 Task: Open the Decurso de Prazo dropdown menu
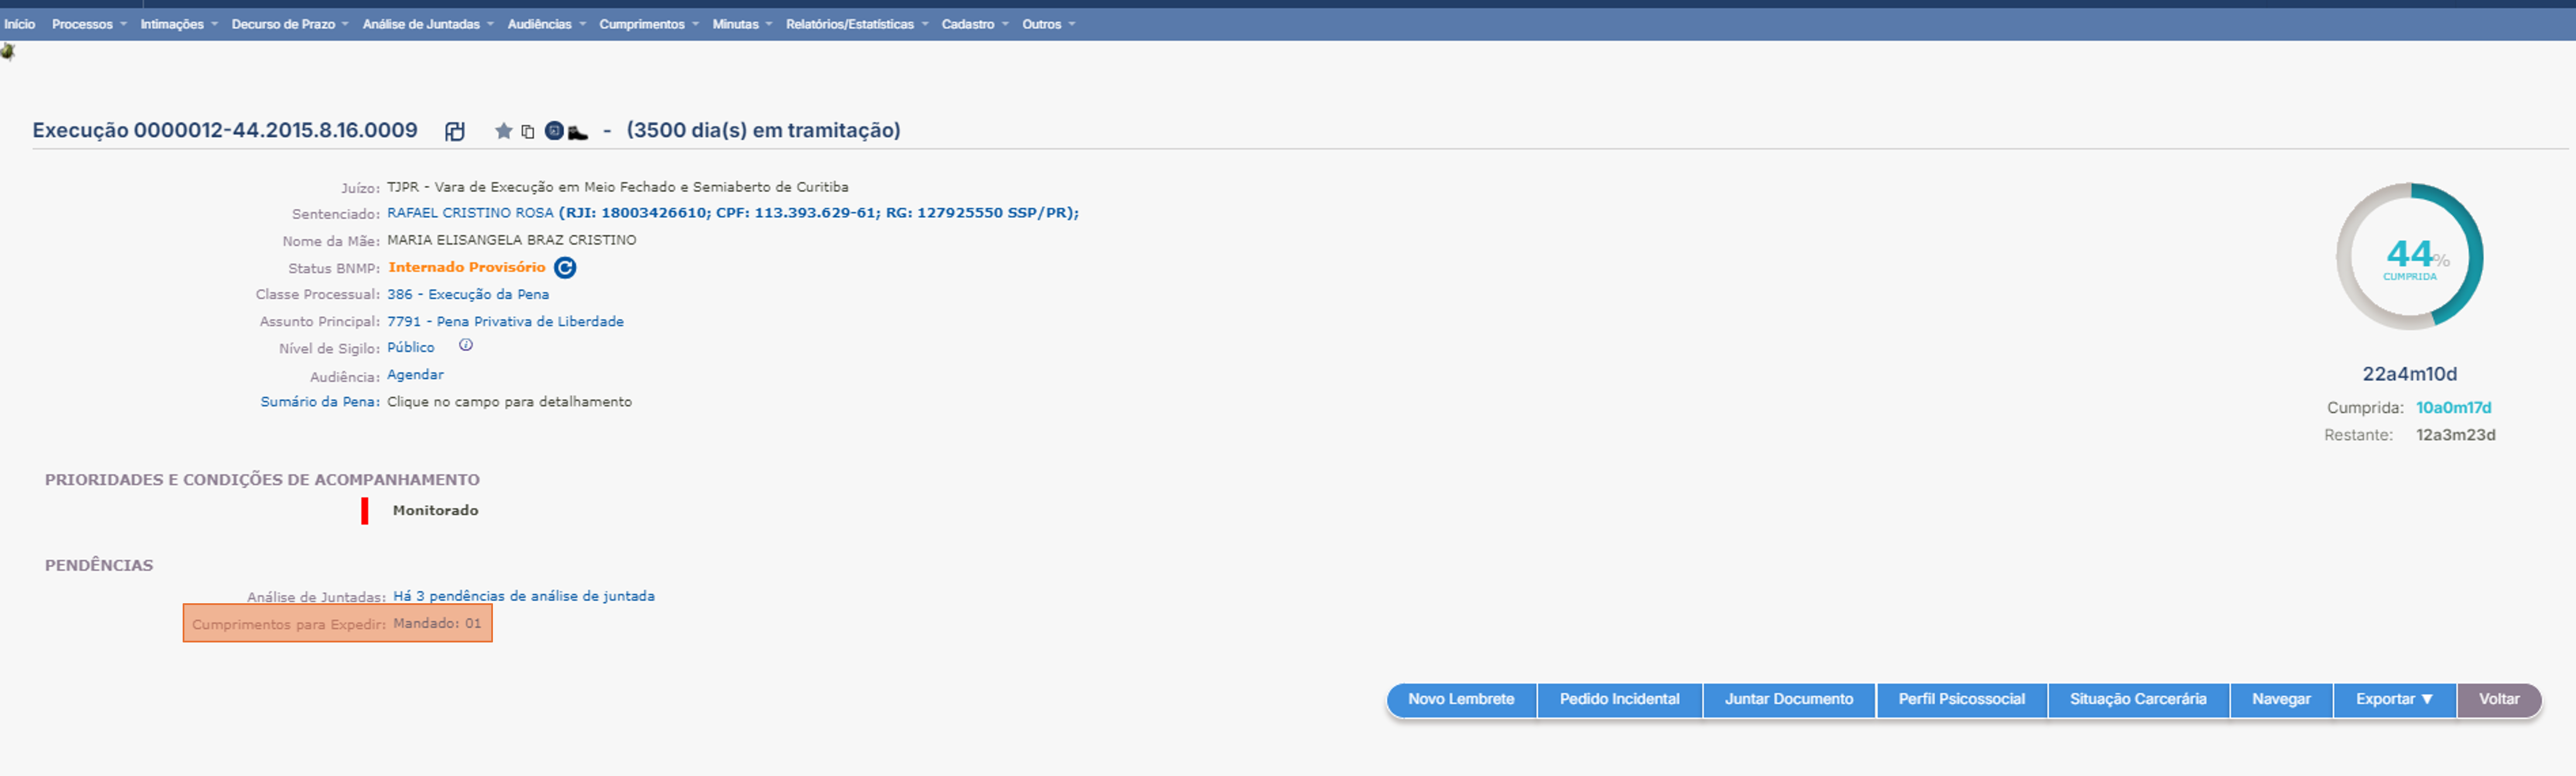click(290, 24)
